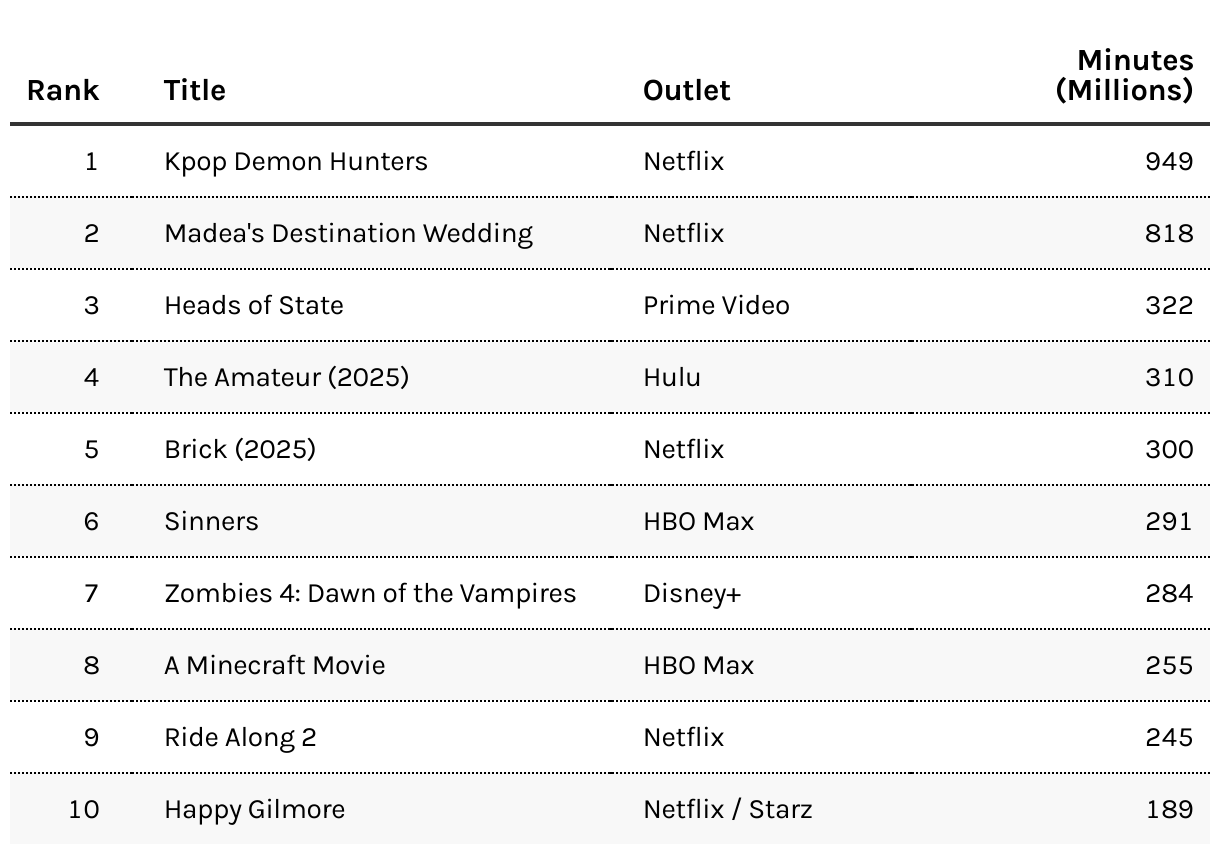1220x854 pixels.
Task: Click the Netflix / Starz outlet cell
Action: coord(728,809)
